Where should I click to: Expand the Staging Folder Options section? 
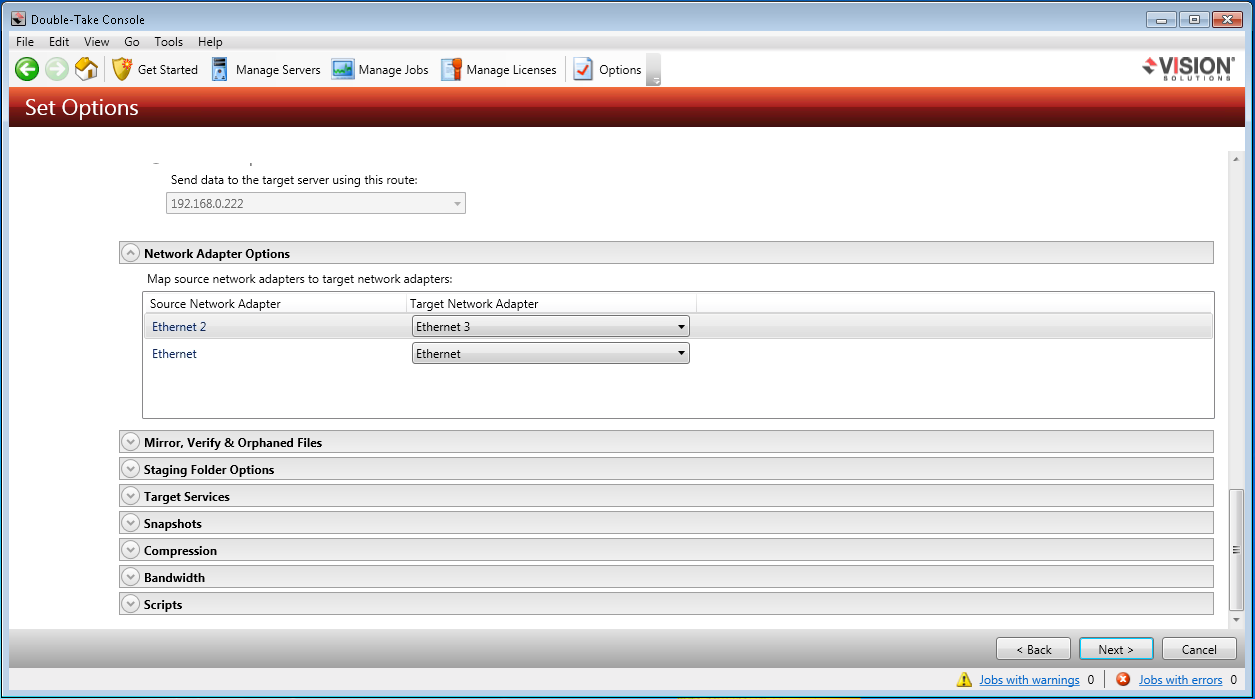tap(130, 469)
